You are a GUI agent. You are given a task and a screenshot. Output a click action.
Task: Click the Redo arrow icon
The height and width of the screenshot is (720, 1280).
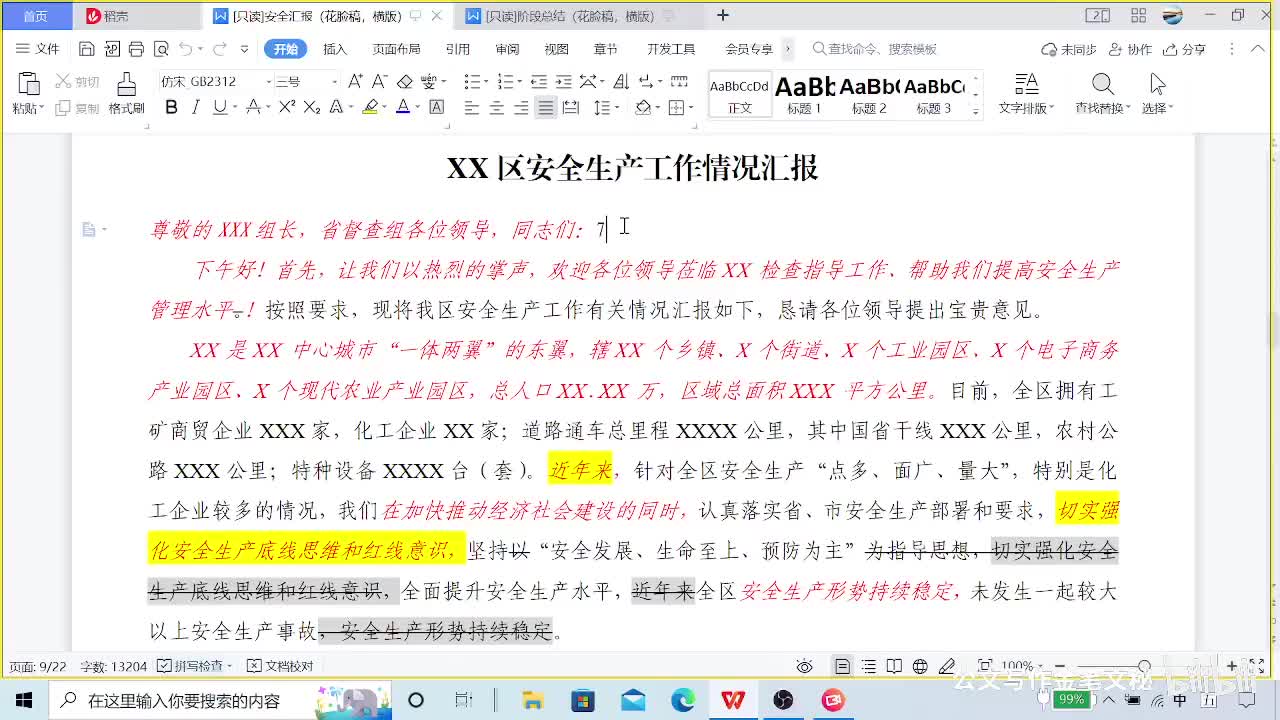click(x=219, y=49)
